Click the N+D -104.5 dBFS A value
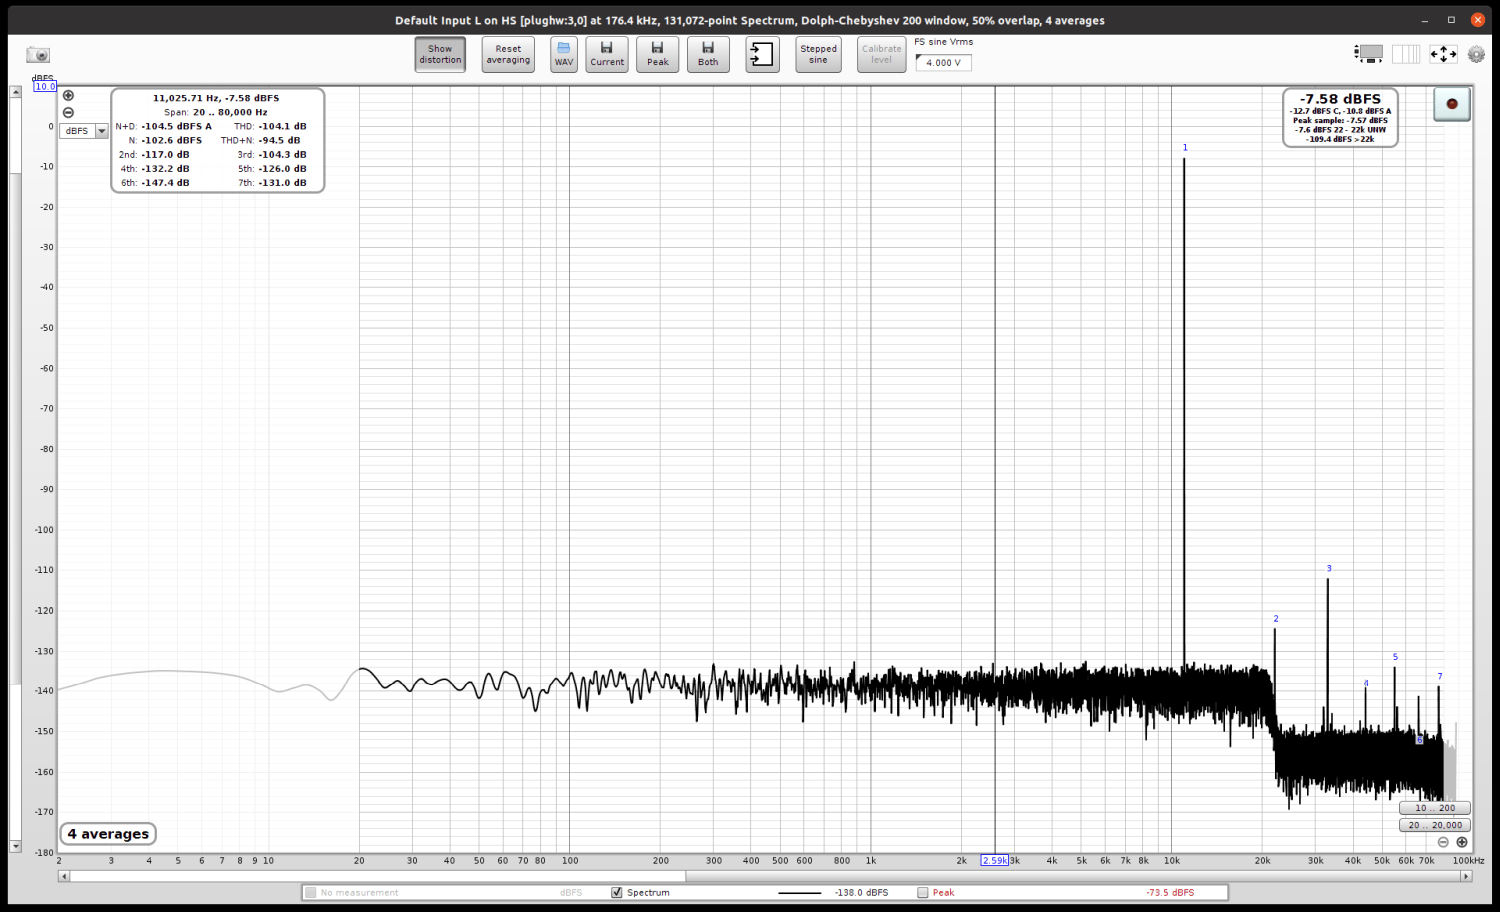 (177, 126)
